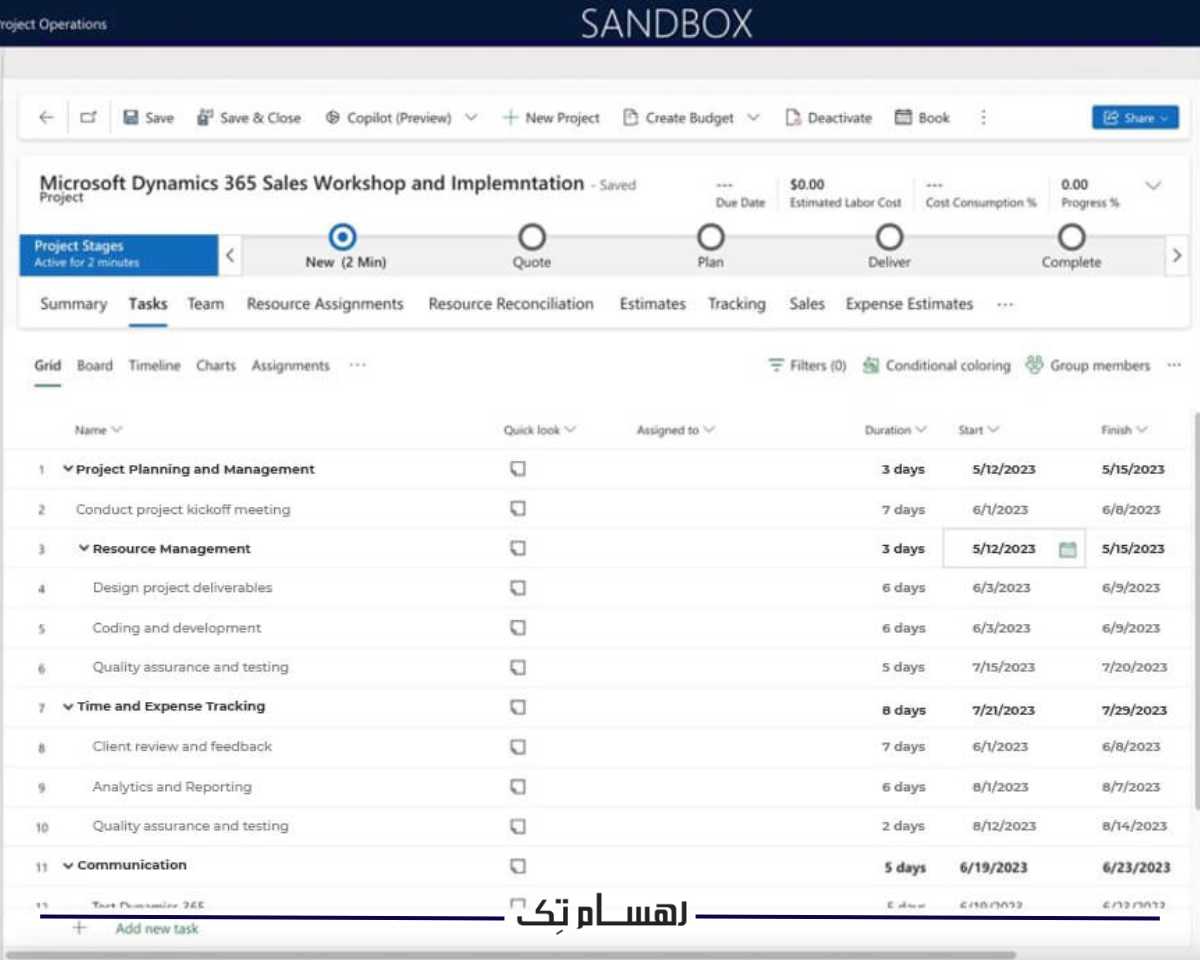This screenshot has width=1200, height=960.
Task: Expand the Copilot (Preview) dropdown arrow
Action: pos(471,118)
